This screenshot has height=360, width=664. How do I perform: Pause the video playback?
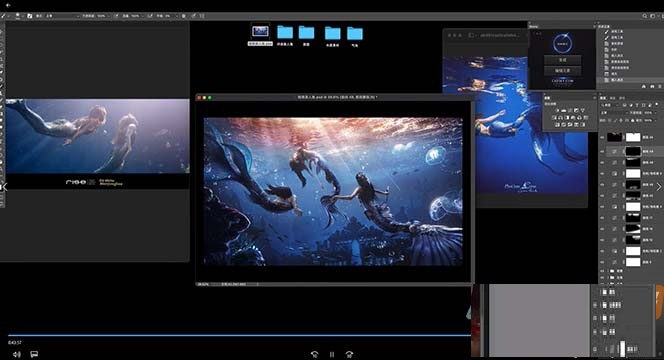332,354
